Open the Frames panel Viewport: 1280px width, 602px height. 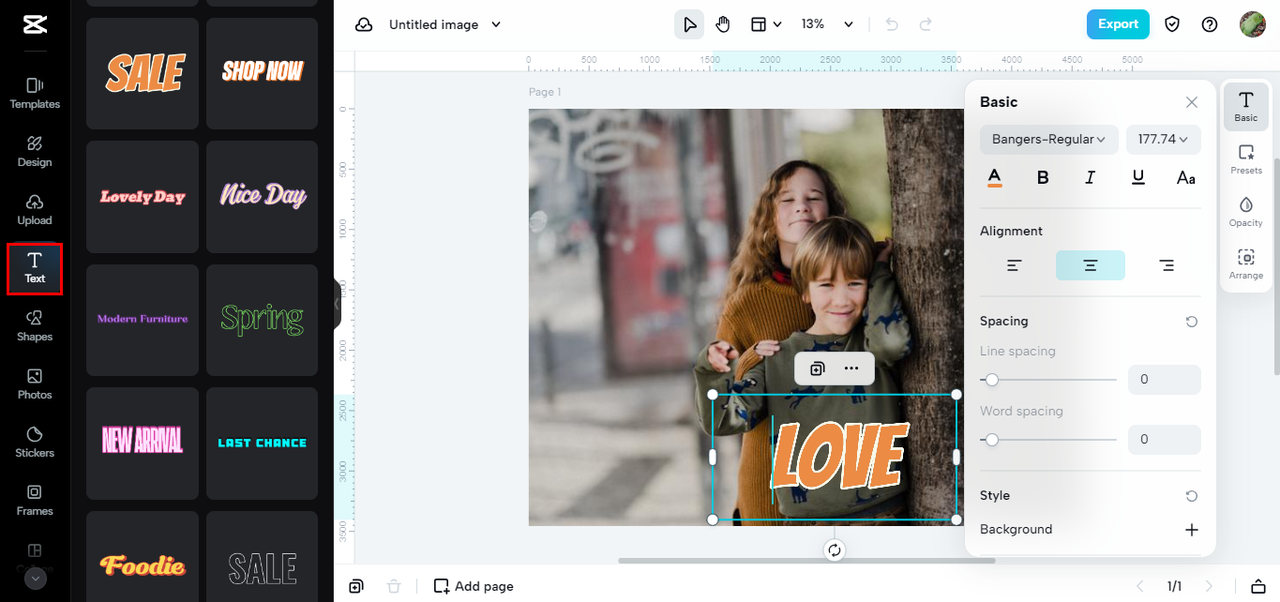tap(35, 499)
